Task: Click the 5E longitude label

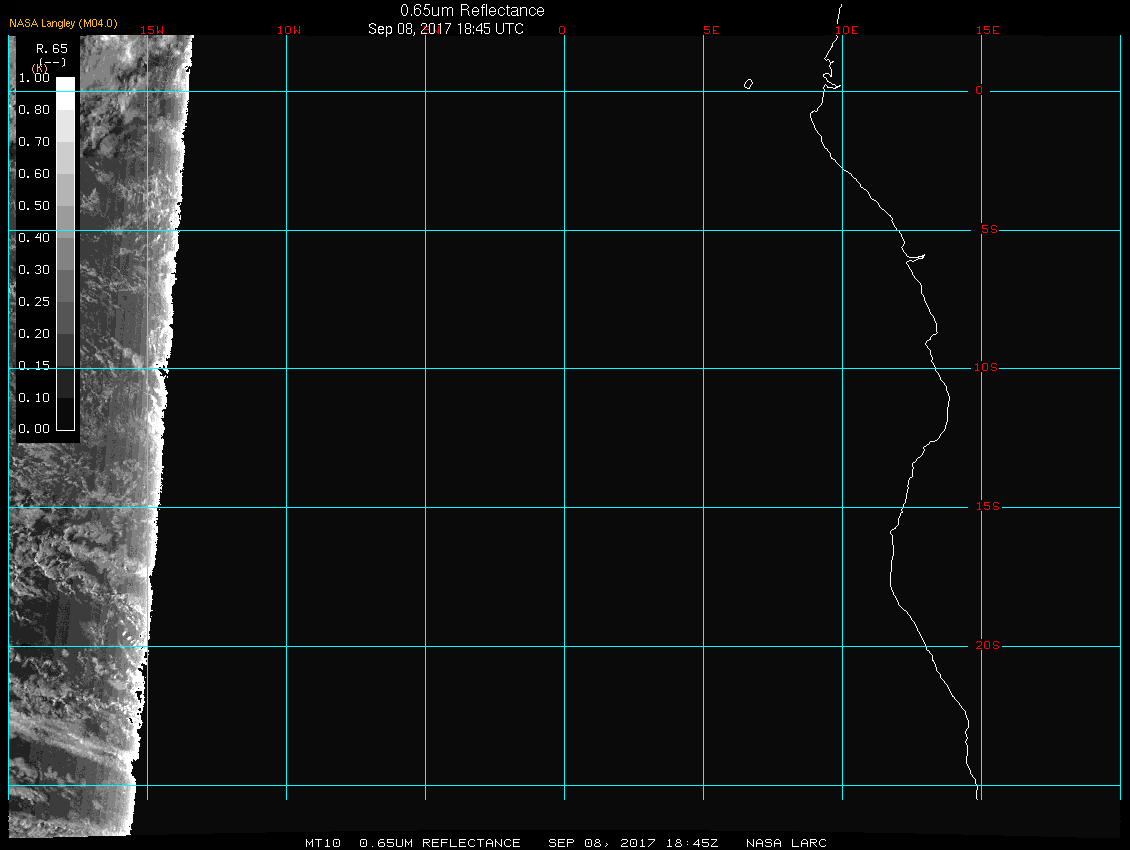Action: point(711,30)
